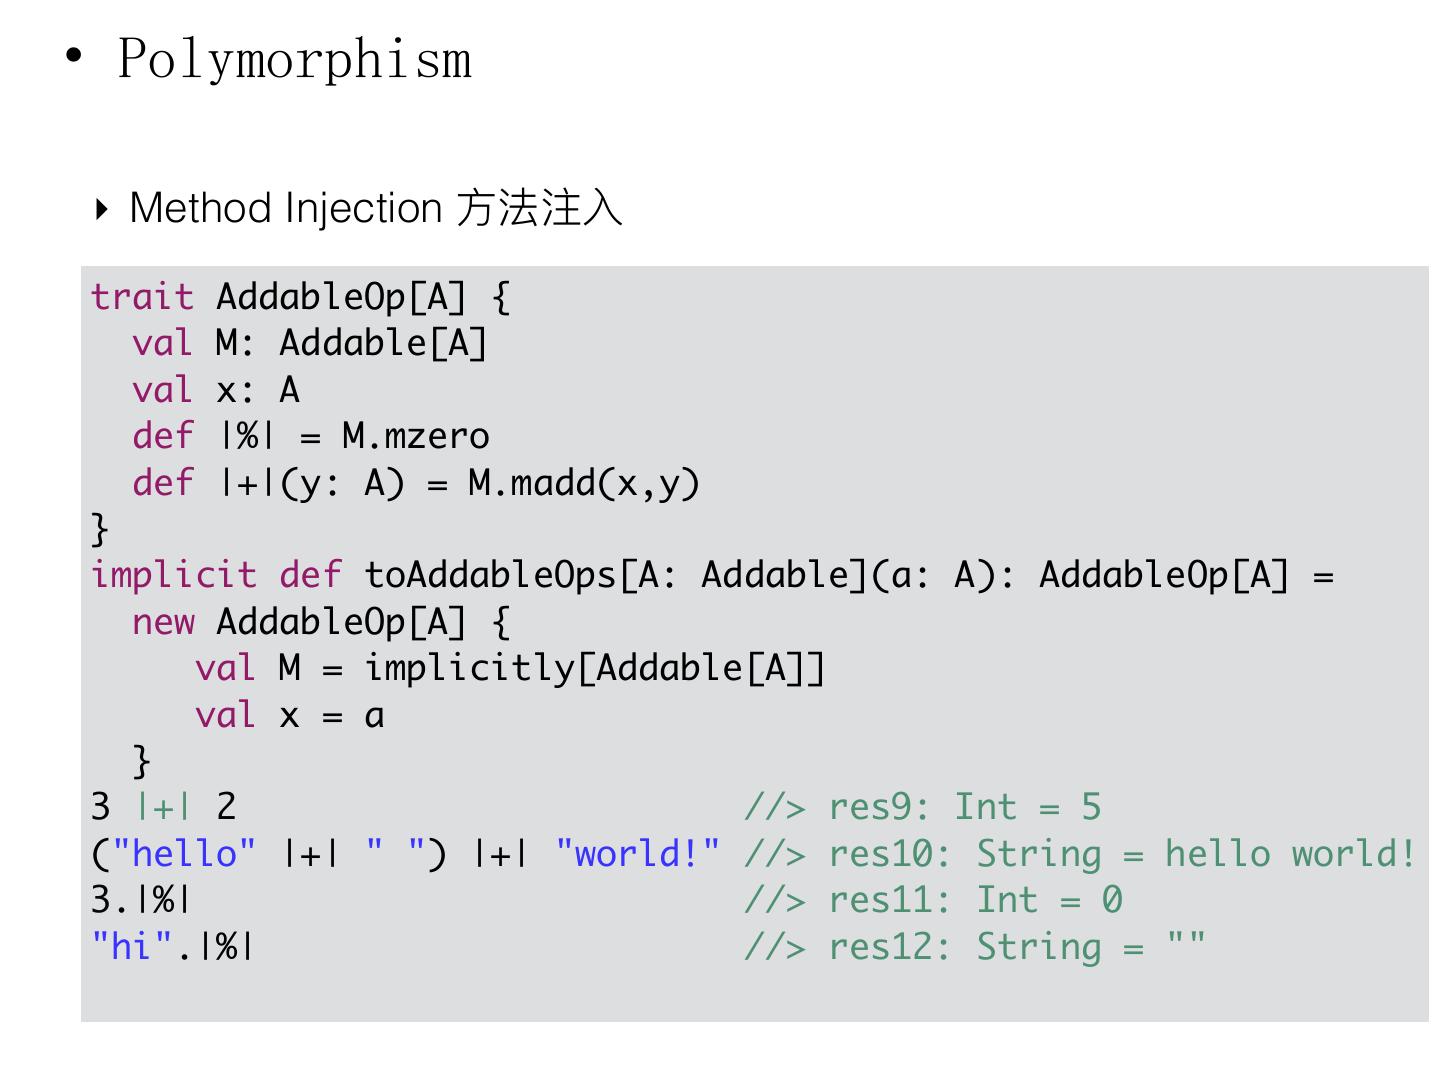Click the "world!" string literal

click(637, 853)
